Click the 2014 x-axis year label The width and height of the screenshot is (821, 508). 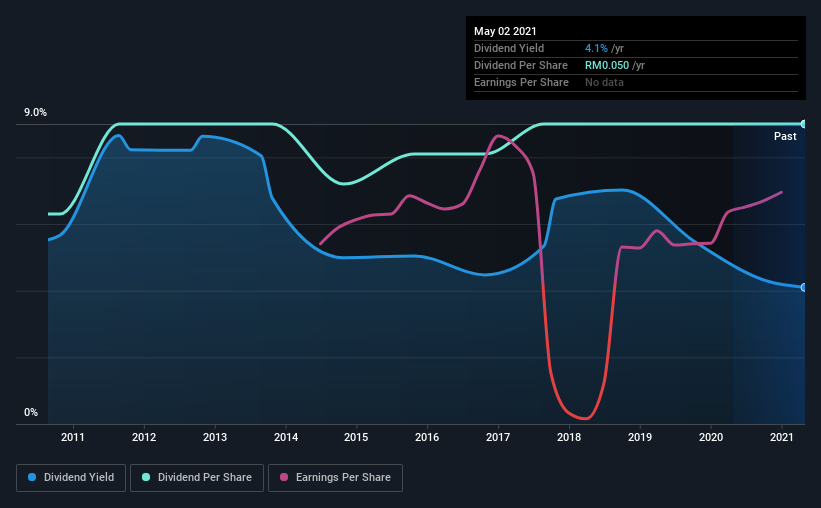pyautogui.click(x=286, y=437)
